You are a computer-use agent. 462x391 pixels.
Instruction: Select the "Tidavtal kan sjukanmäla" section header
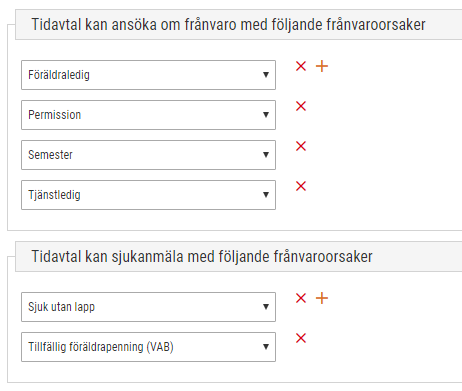202,257
